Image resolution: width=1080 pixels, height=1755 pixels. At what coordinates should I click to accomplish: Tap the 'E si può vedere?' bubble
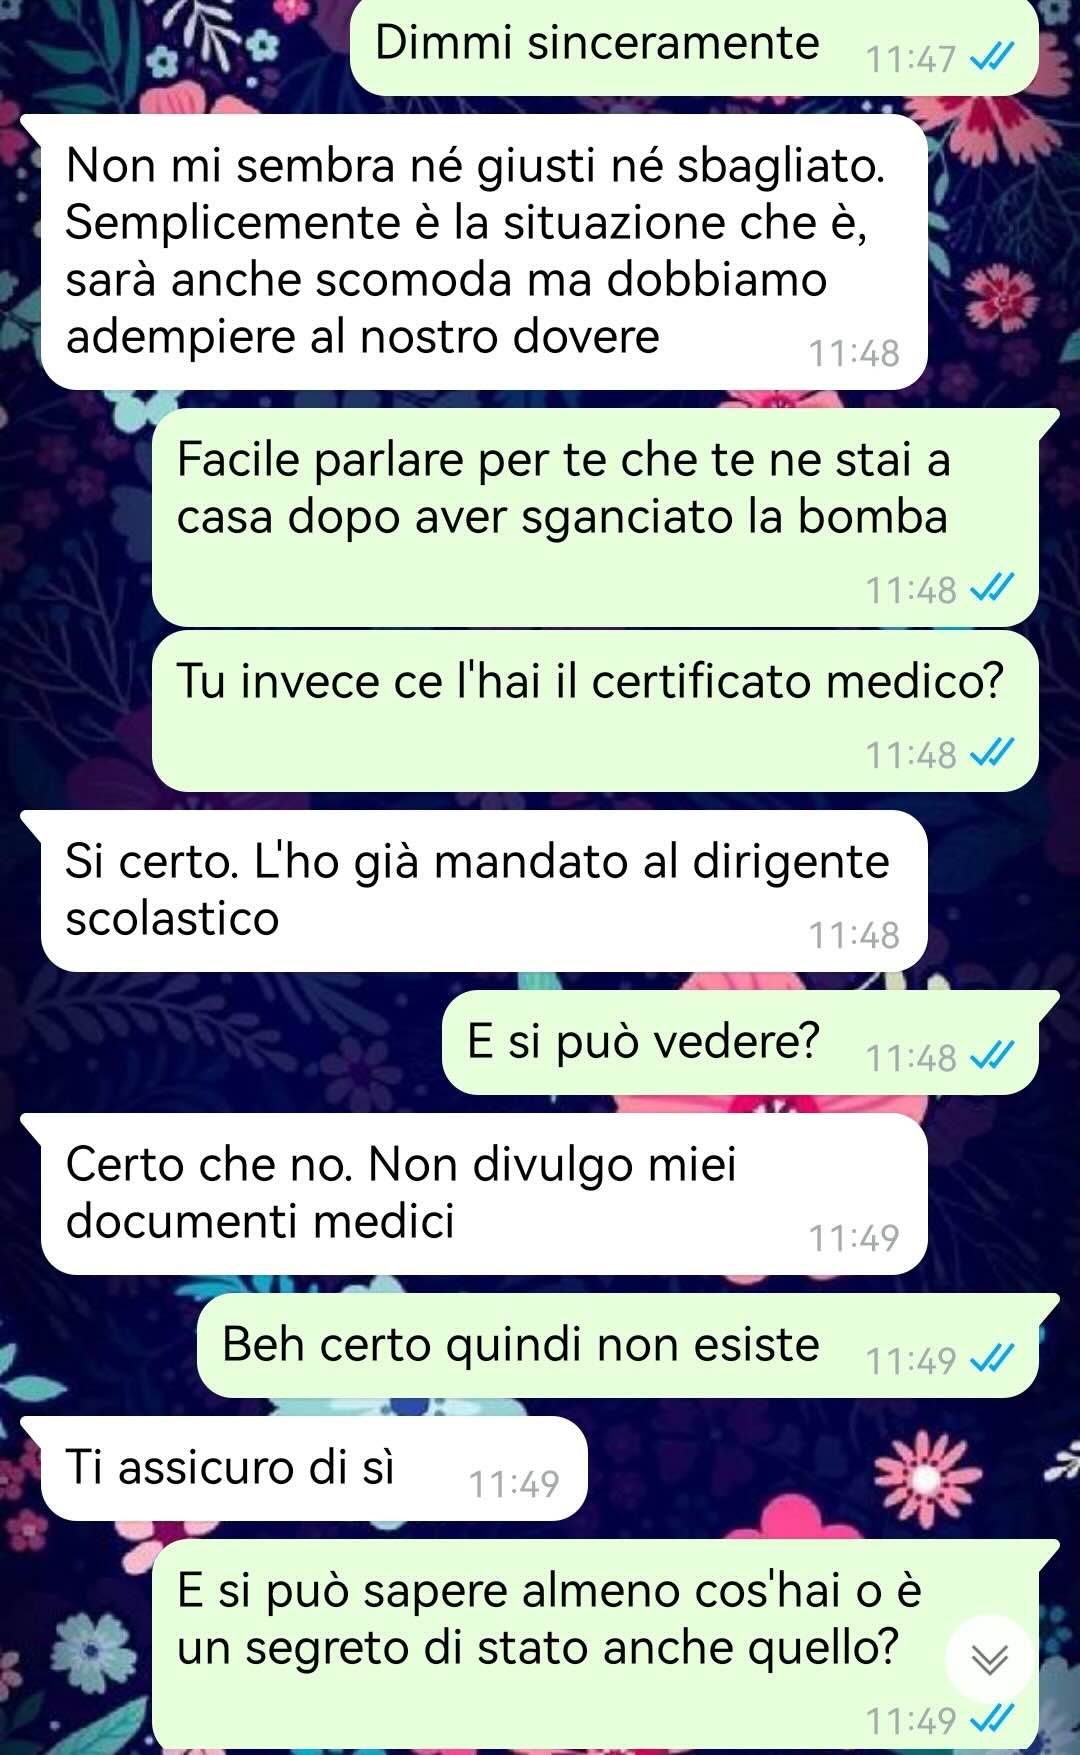[740, 1043]
